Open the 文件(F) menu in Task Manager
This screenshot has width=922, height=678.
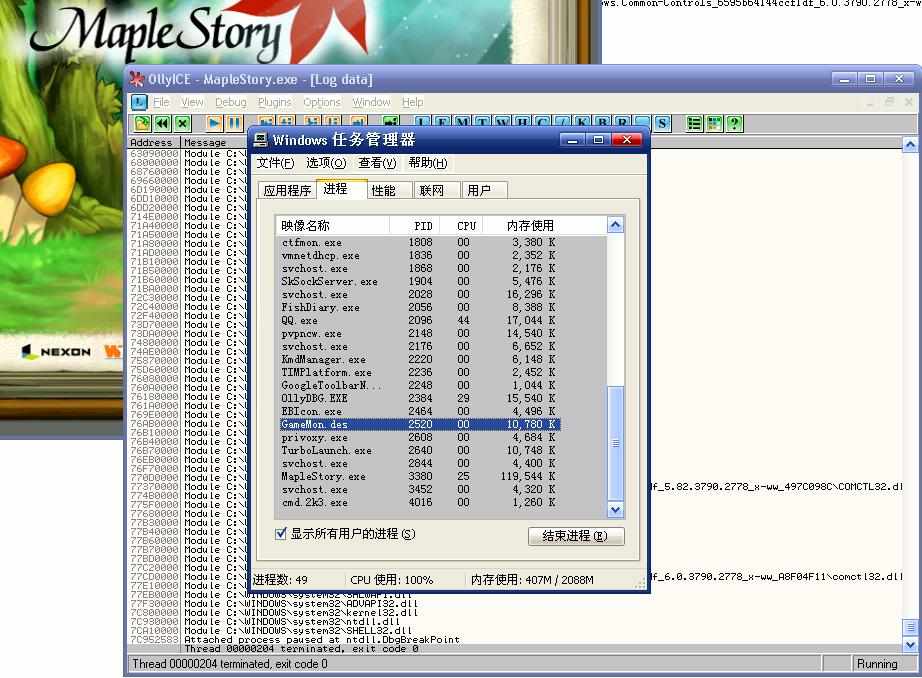click(x=275, y=163)
